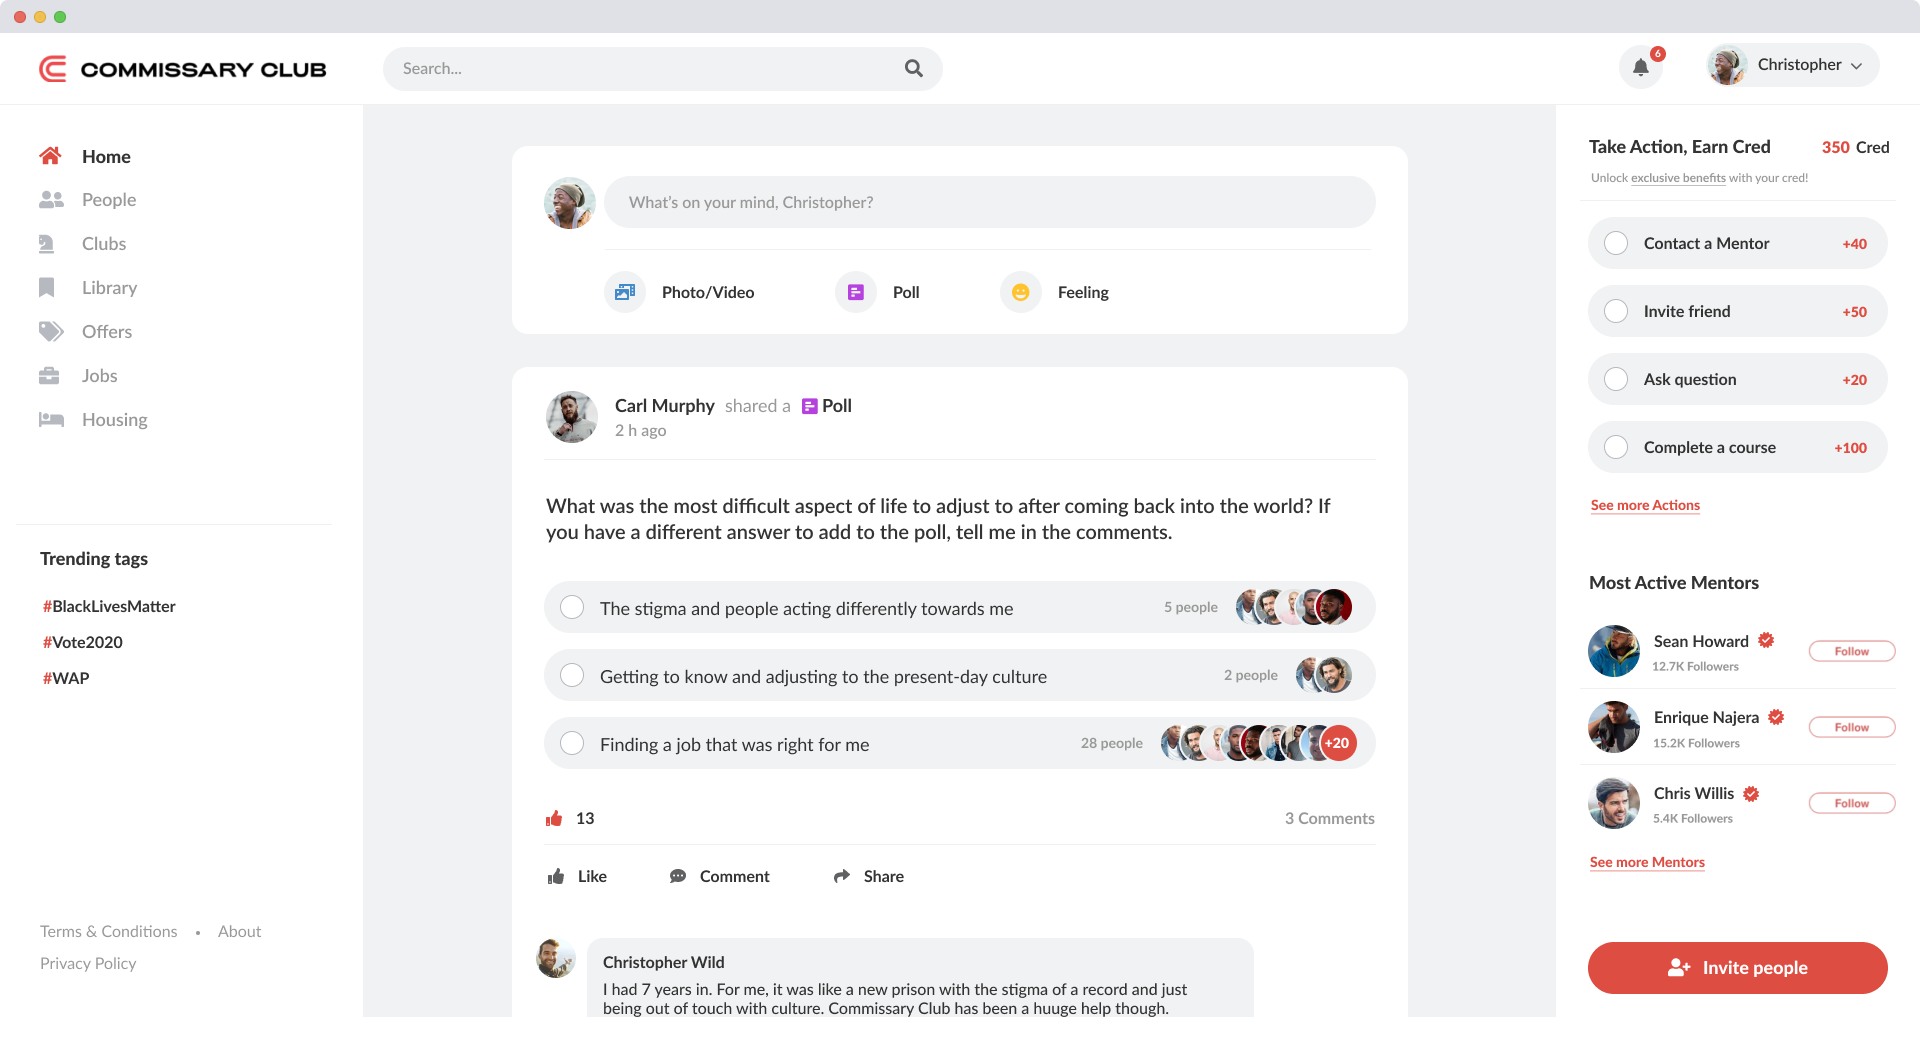Viewport: 1931px width, 1042px height.
Task: Click the search magnifier icon
Action: click(913, 68)
